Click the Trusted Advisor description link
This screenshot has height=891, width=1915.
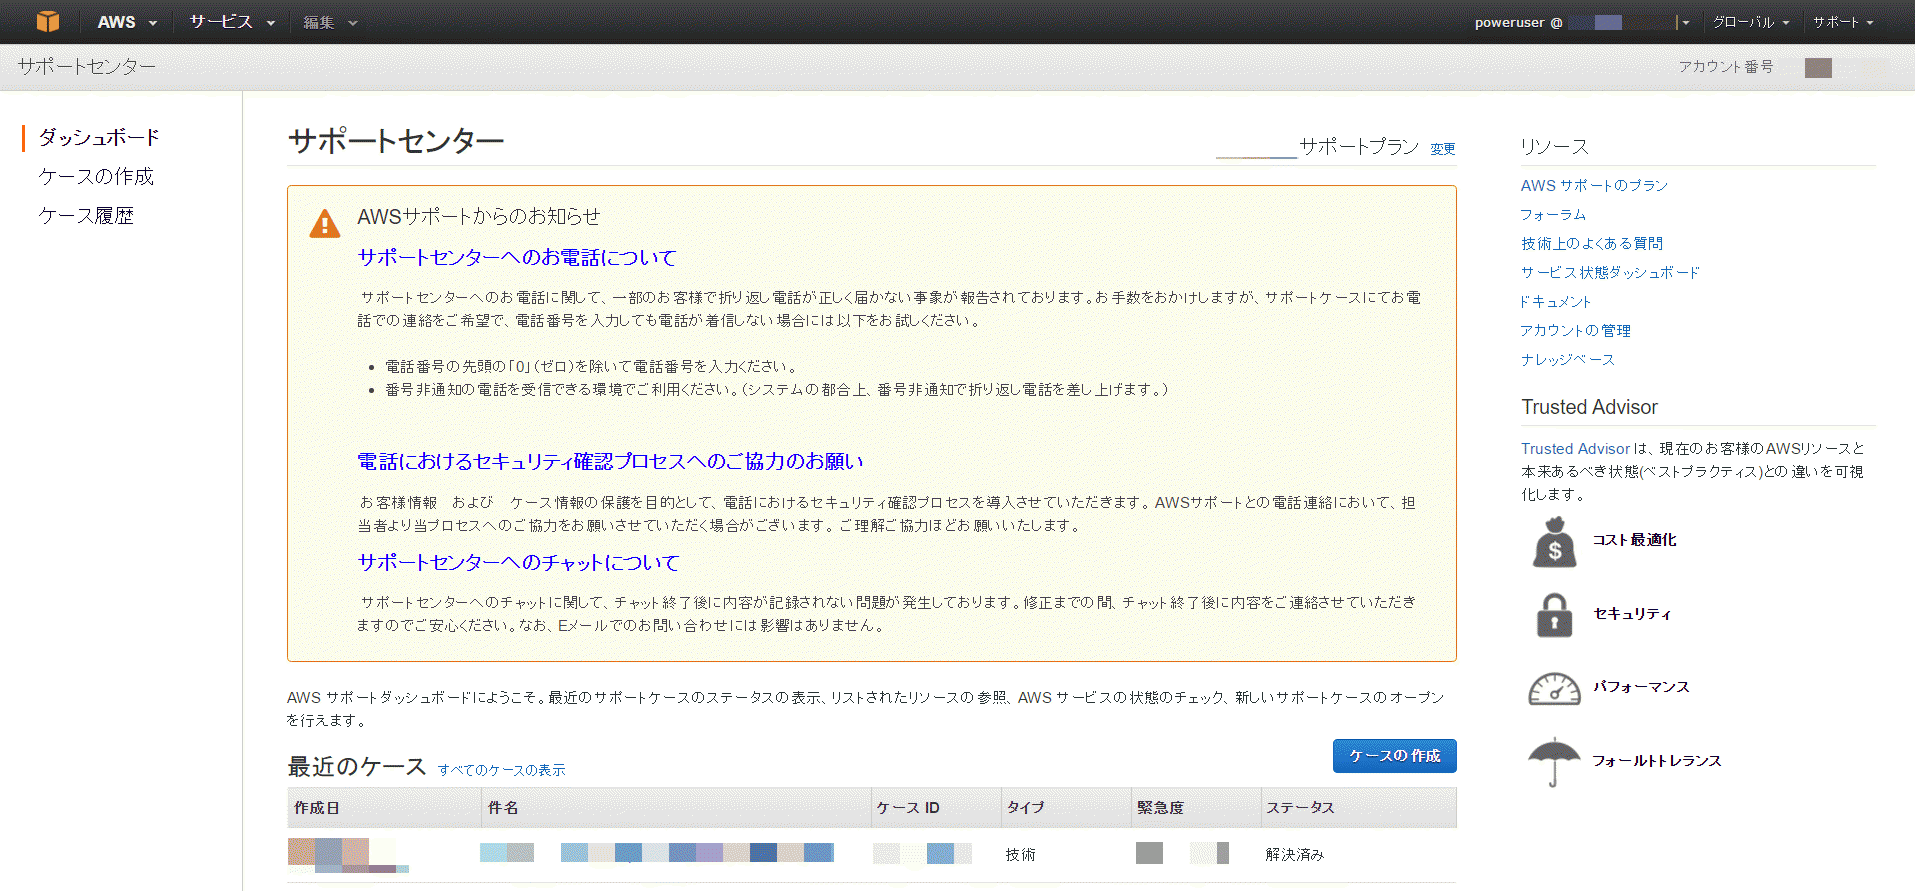[x=1575, y=449]
